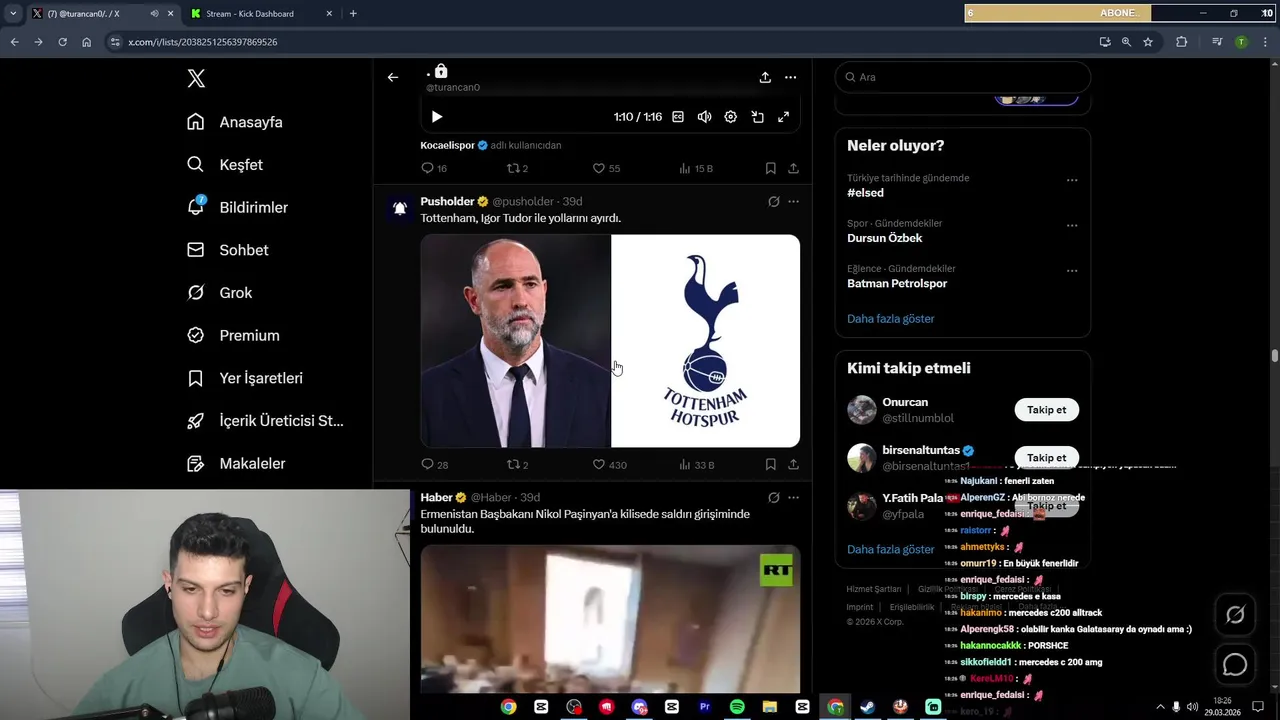Open Grok from the sidebar
The height and width of the screenshot is (720, 1280).
[x=219, y=293]
